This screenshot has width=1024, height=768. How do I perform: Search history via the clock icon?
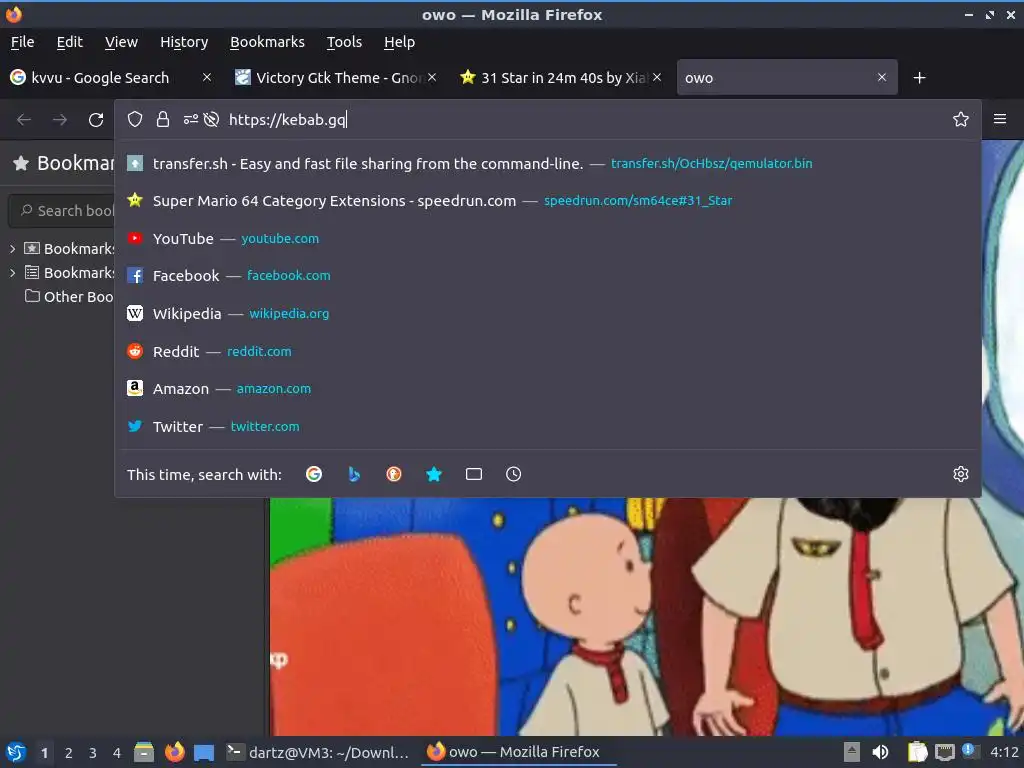(x=513, y=474)
